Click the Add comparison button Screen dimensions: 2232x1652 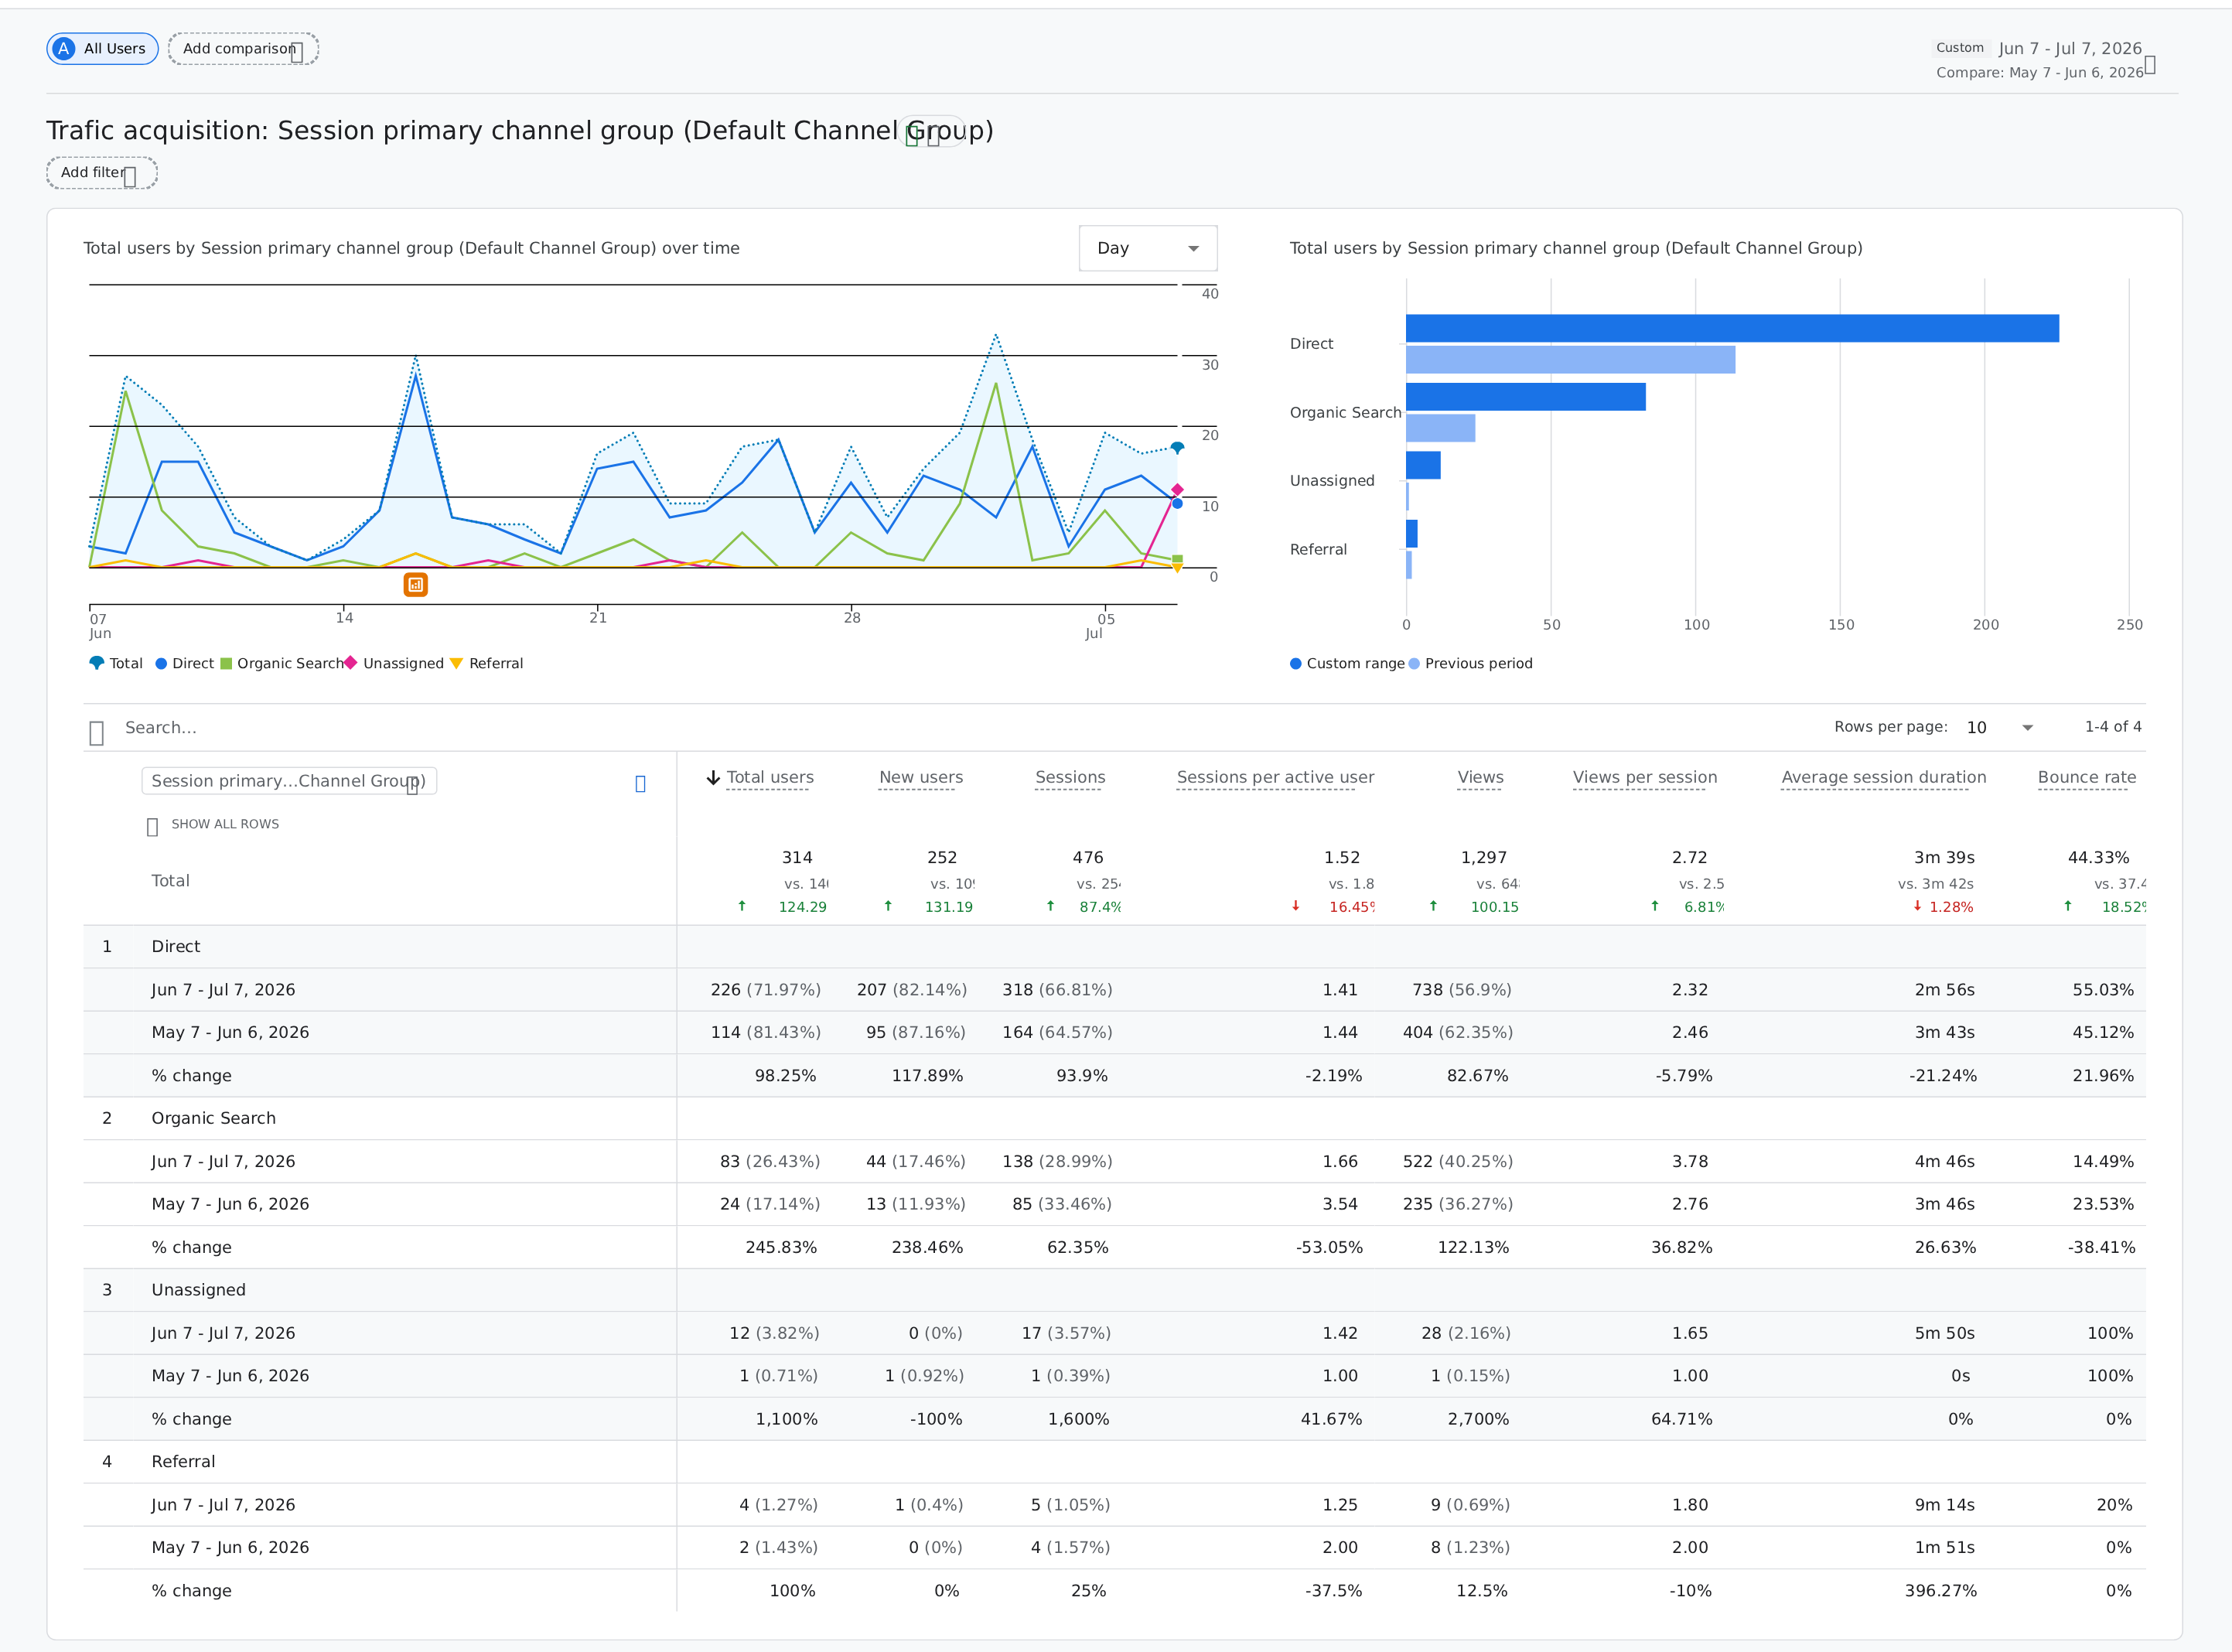pyautogui.click(x=243, y=48)
